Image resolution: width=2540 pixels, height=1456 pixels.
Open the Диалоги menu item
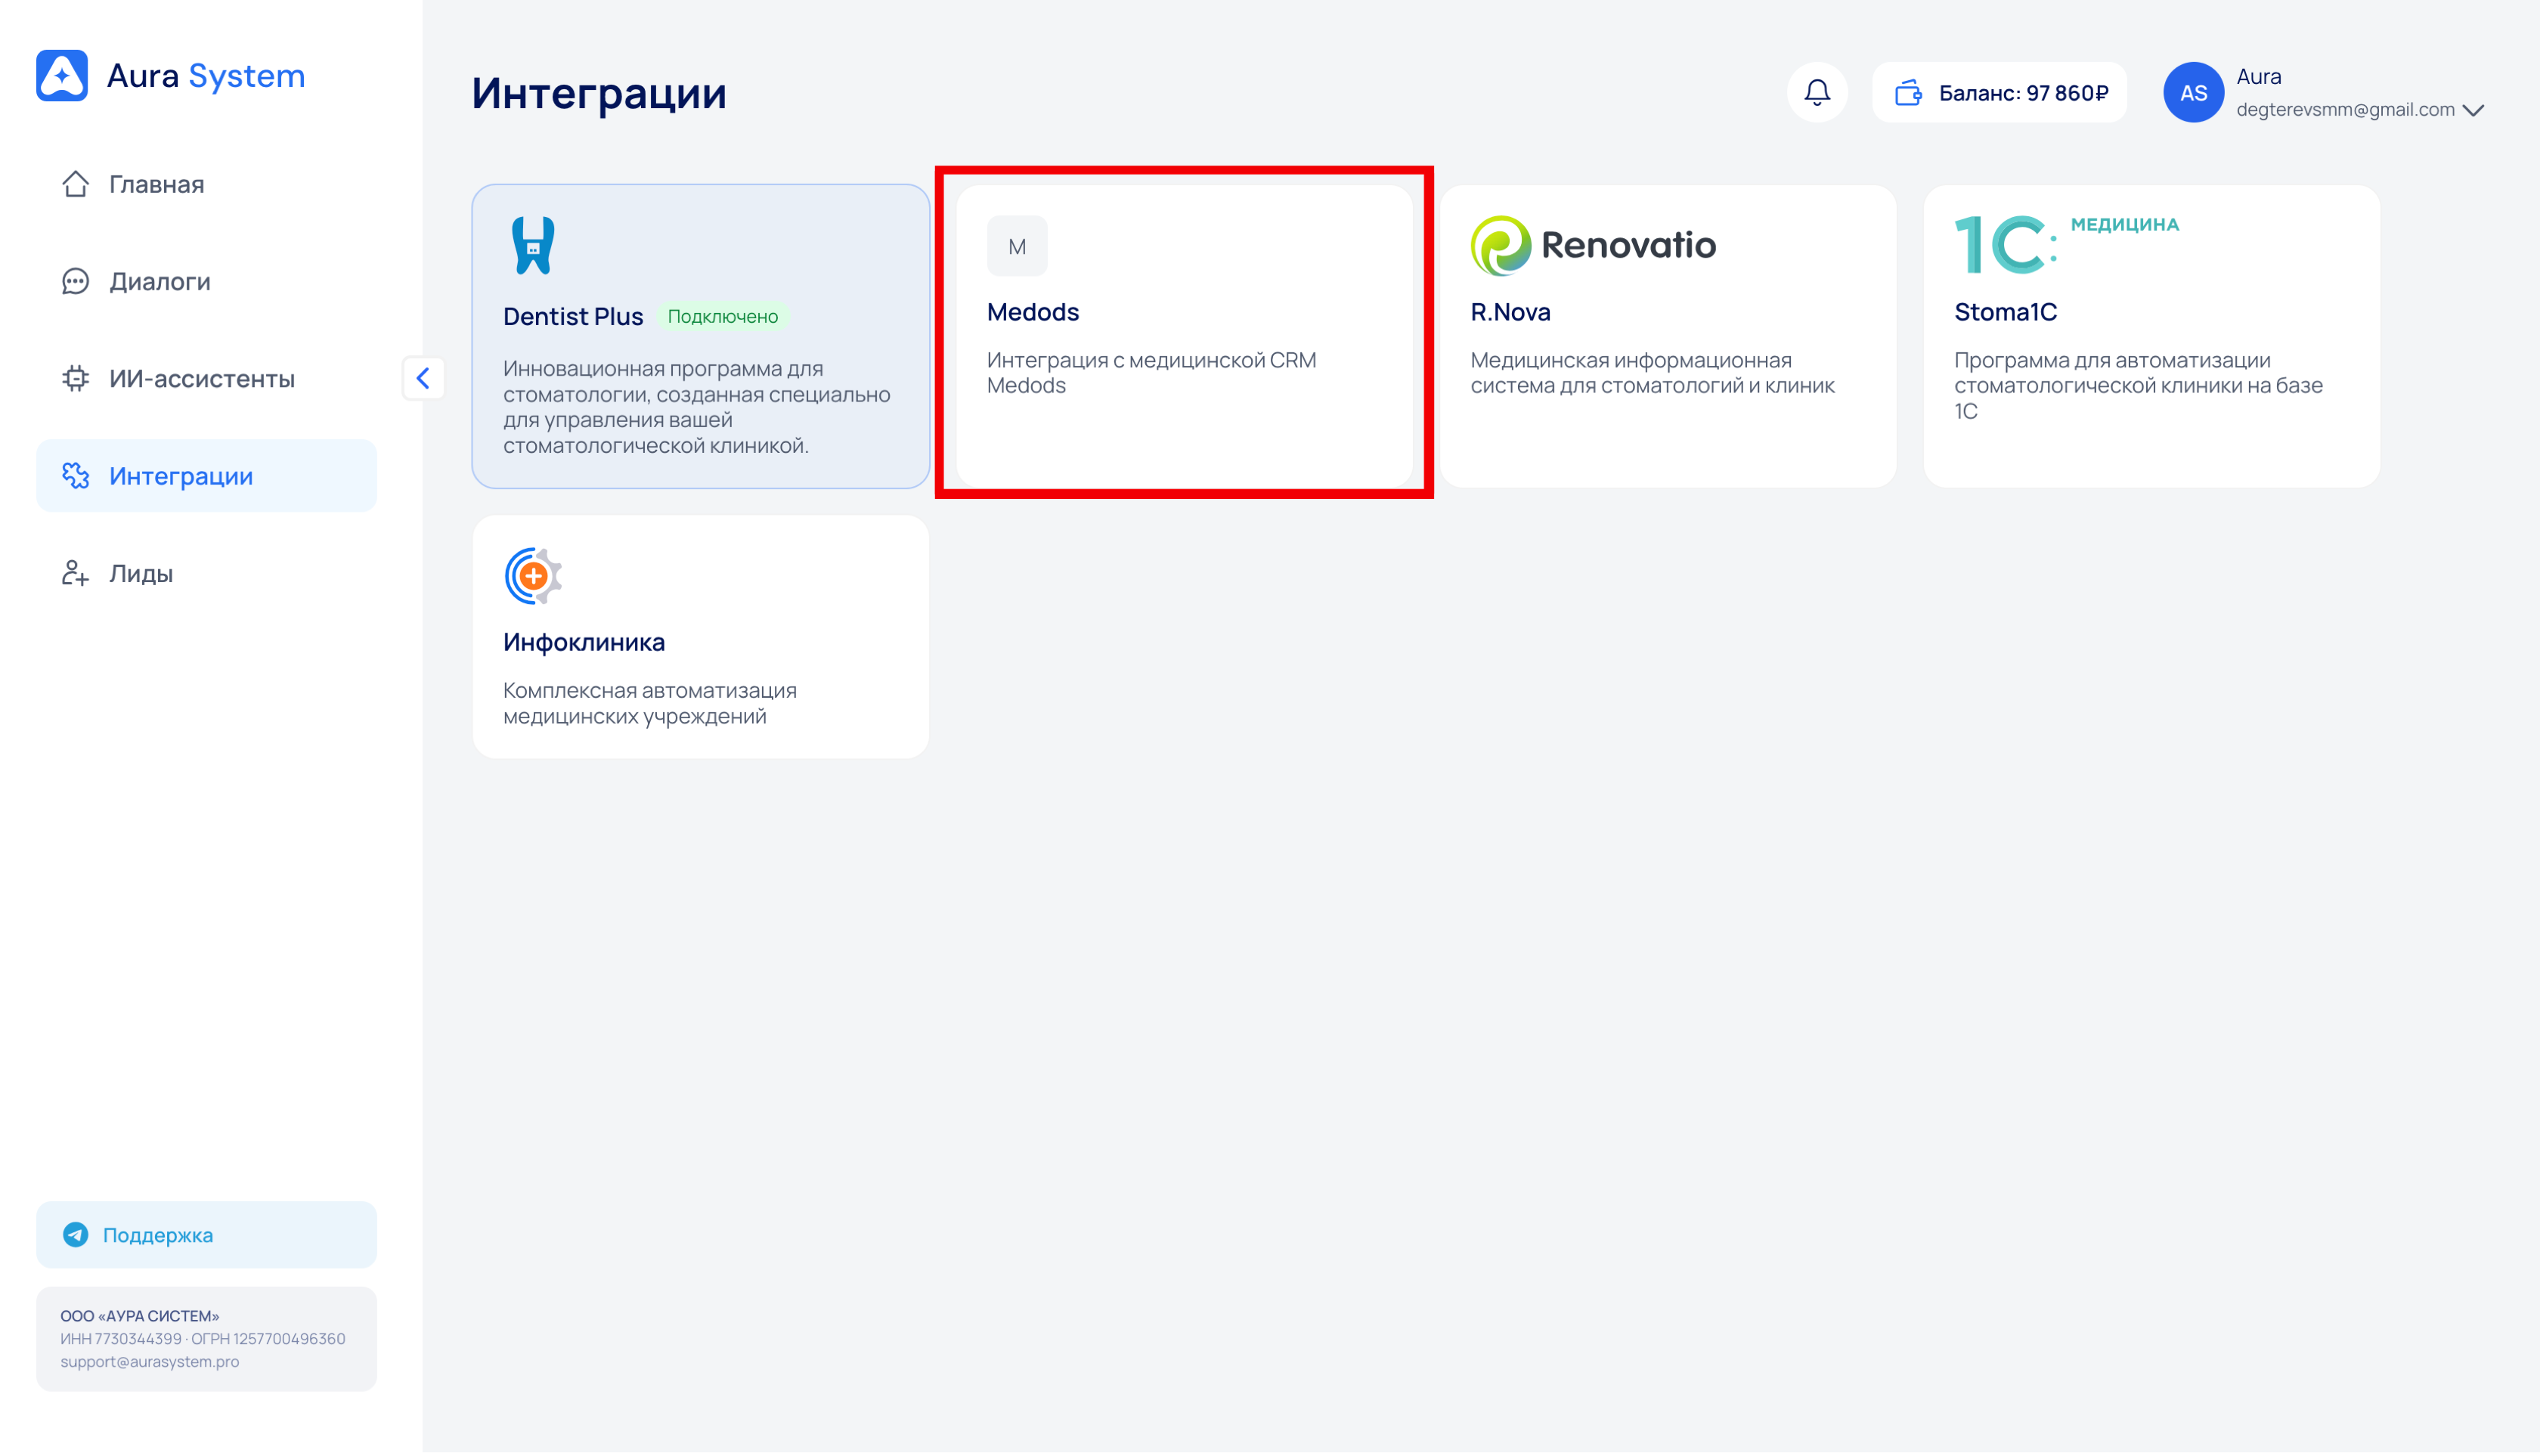click(x=159, y=281)
